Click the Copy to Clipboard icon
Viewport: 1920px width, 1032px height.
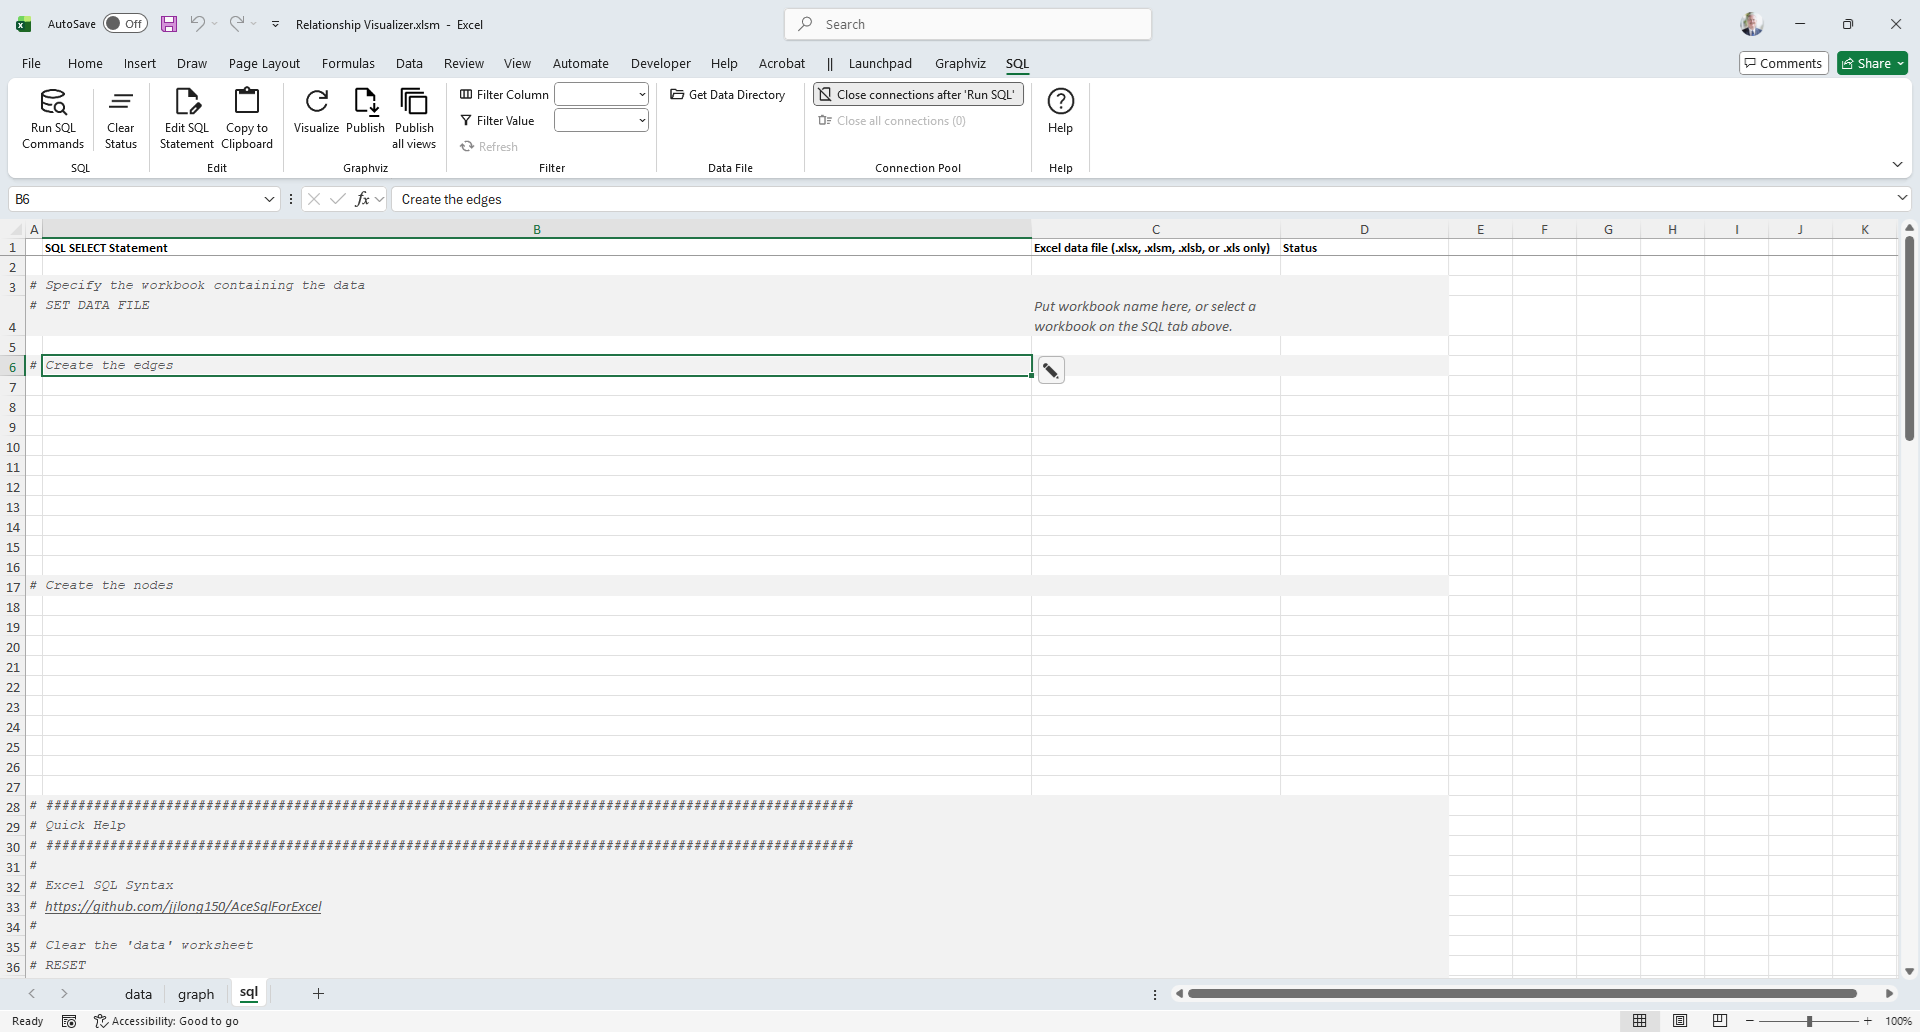coord(247,103)
